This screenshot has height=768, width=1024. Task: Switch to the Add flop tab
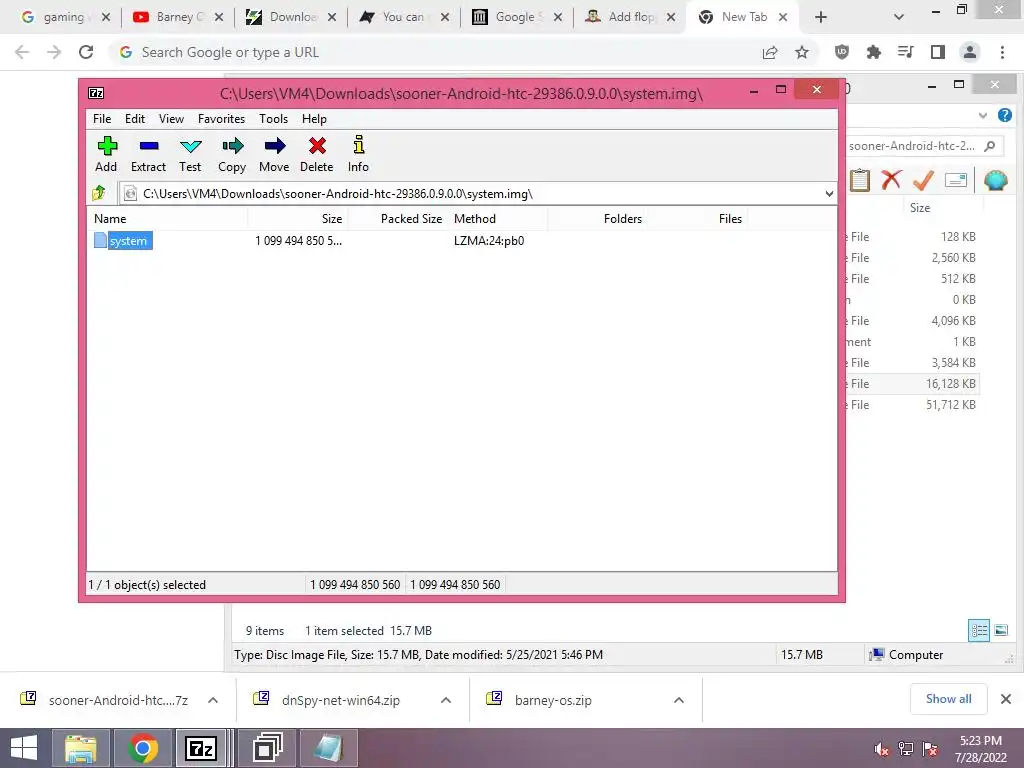point(622,17)
